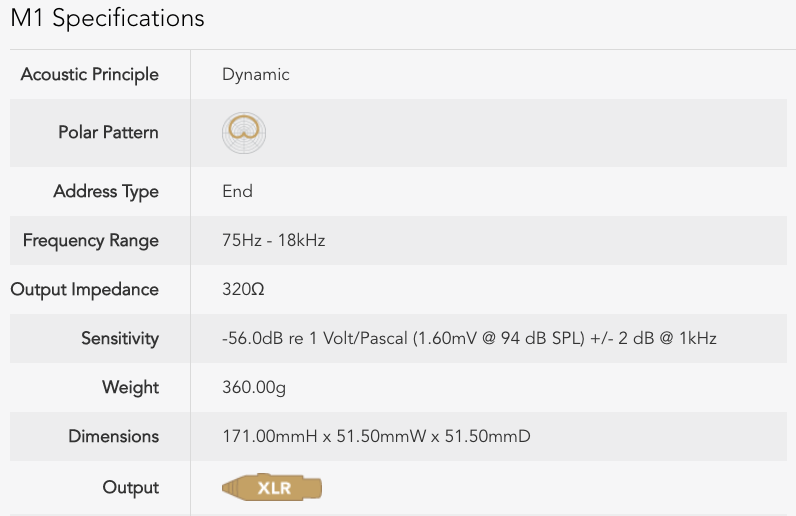Click the 320Ω impedance value
Screen dimensions: 796x516
(x=243, y=289)
